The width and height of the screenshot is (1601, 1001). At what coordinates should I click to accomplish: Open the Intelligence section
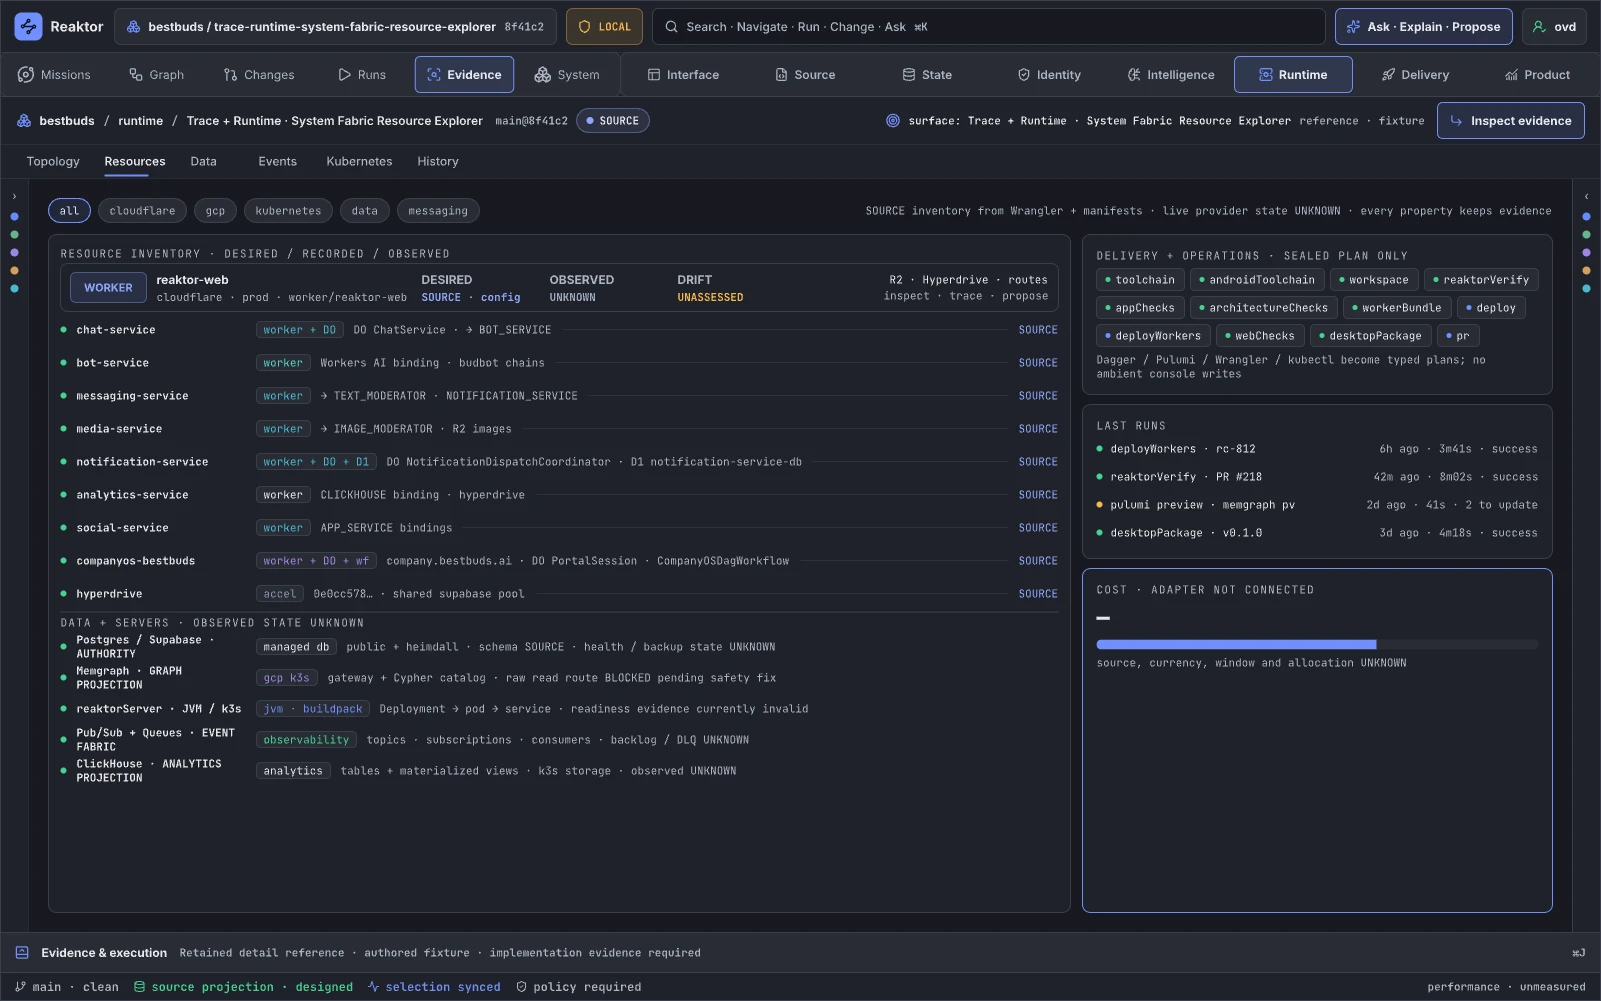point(1171,75)
